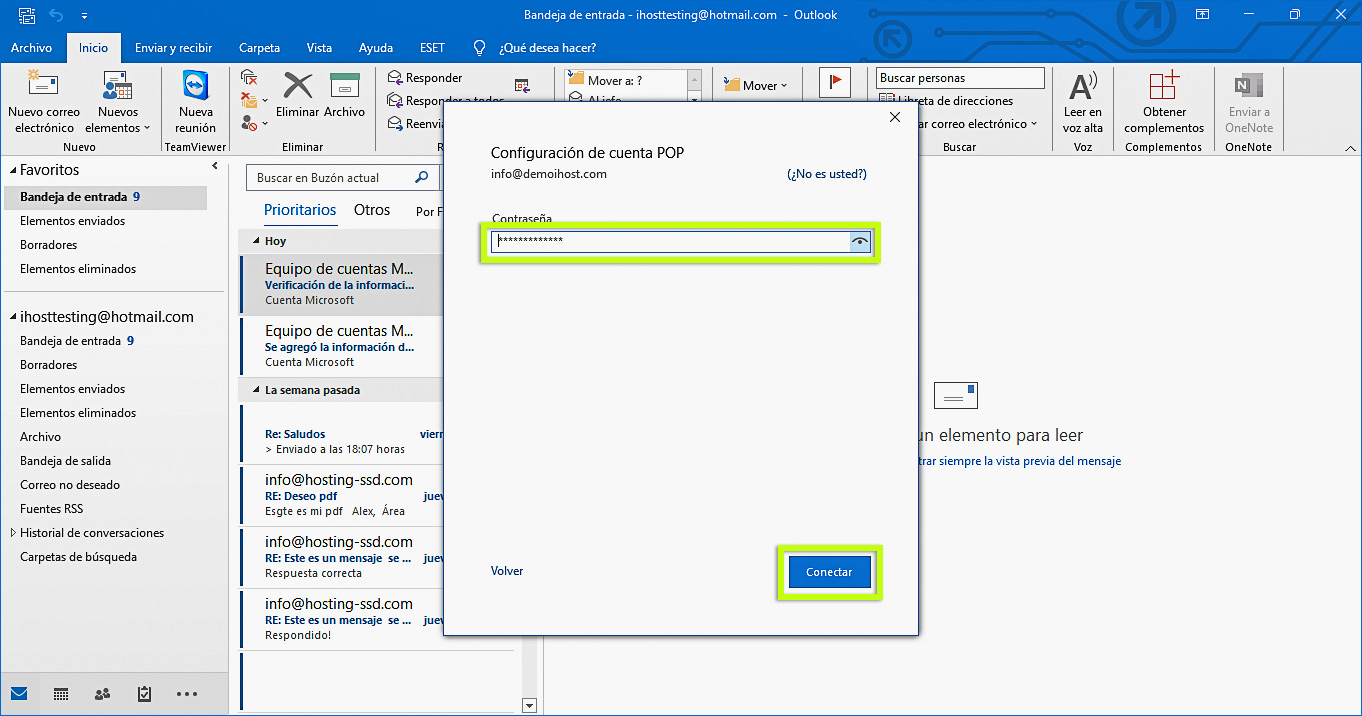Open the ESET tab
1362x716 pixels.
point(433,48)
